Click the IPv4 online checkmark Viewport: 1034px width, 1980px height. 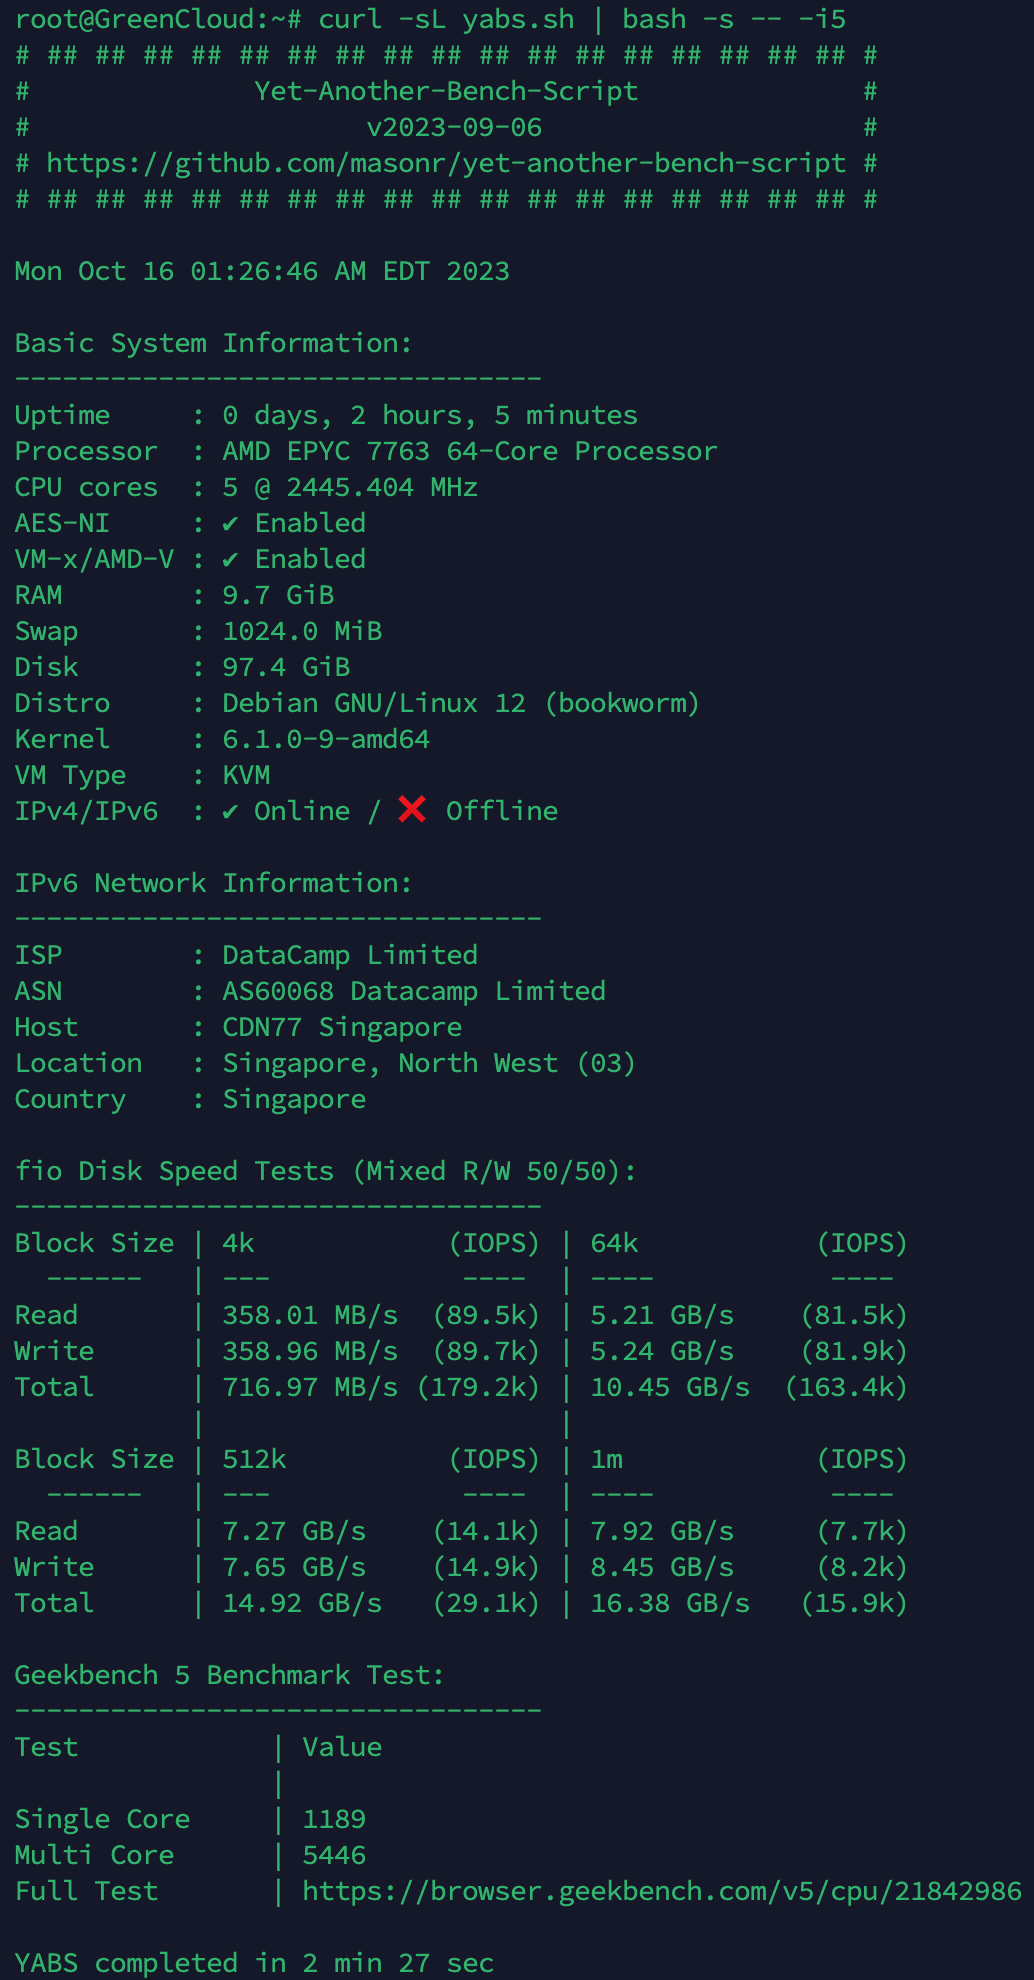point(230,811)
